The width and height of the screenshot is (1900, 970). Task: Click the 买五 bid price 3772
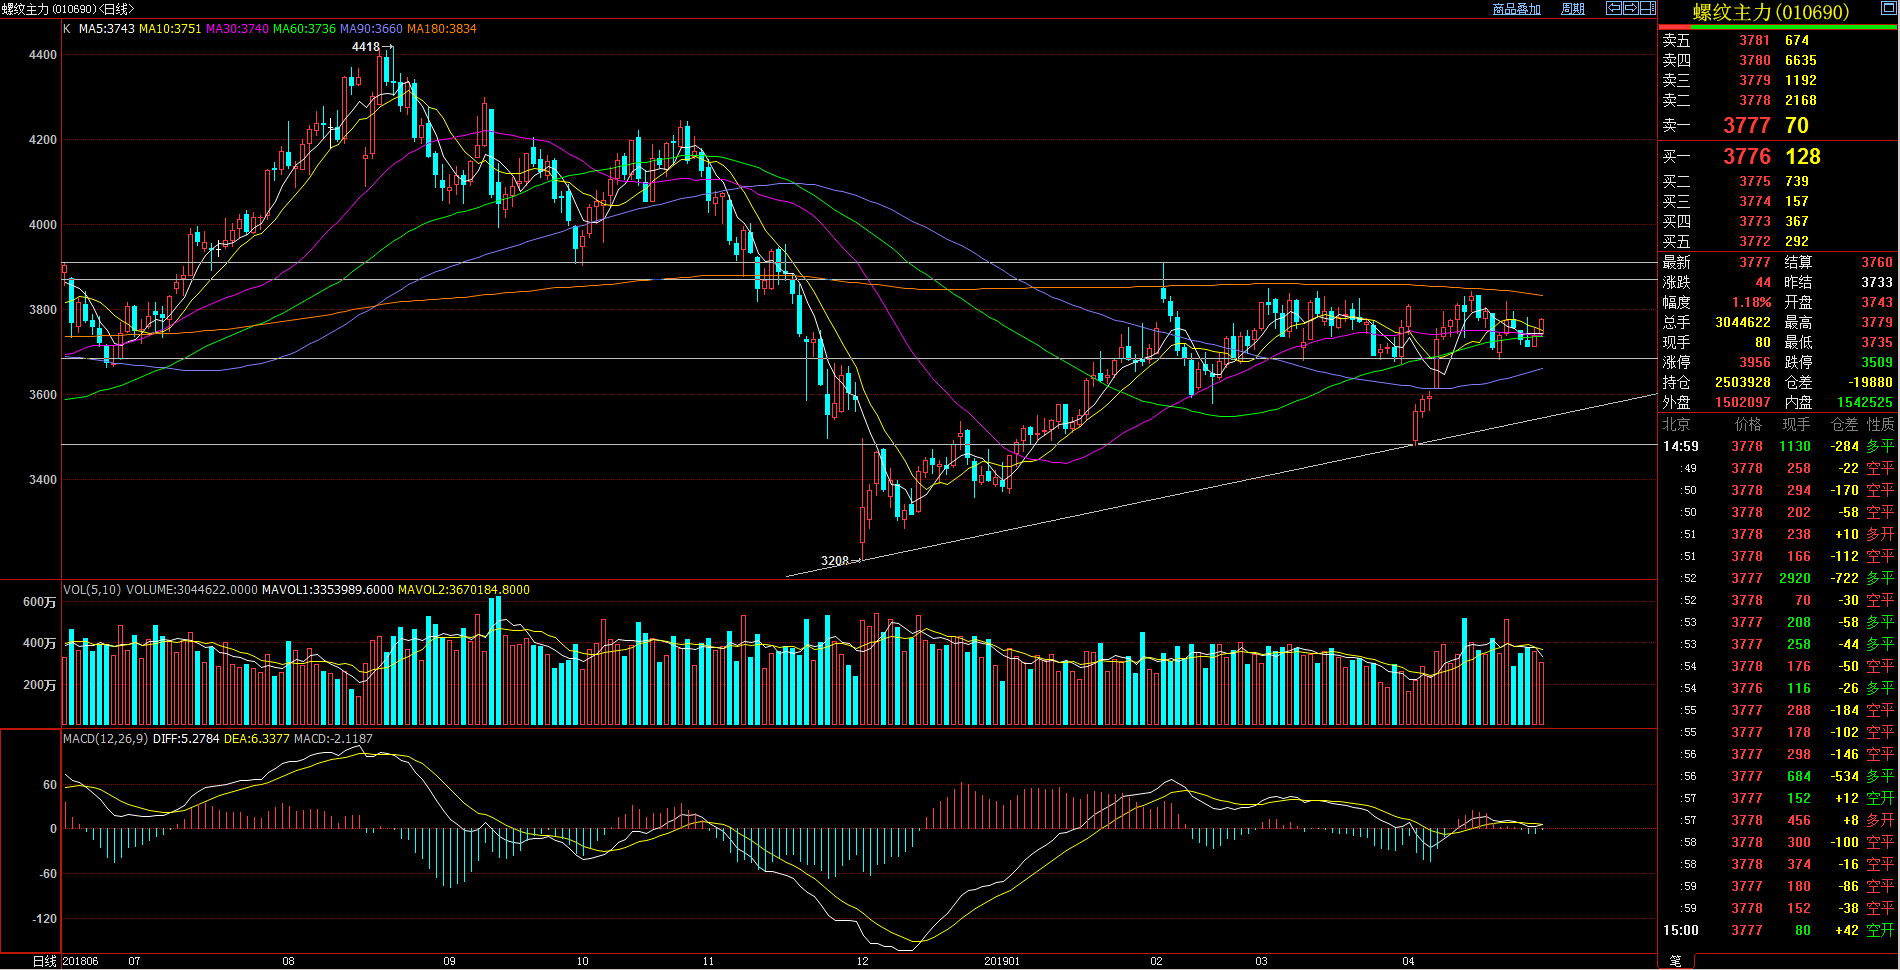click(x=1754, y=242)
